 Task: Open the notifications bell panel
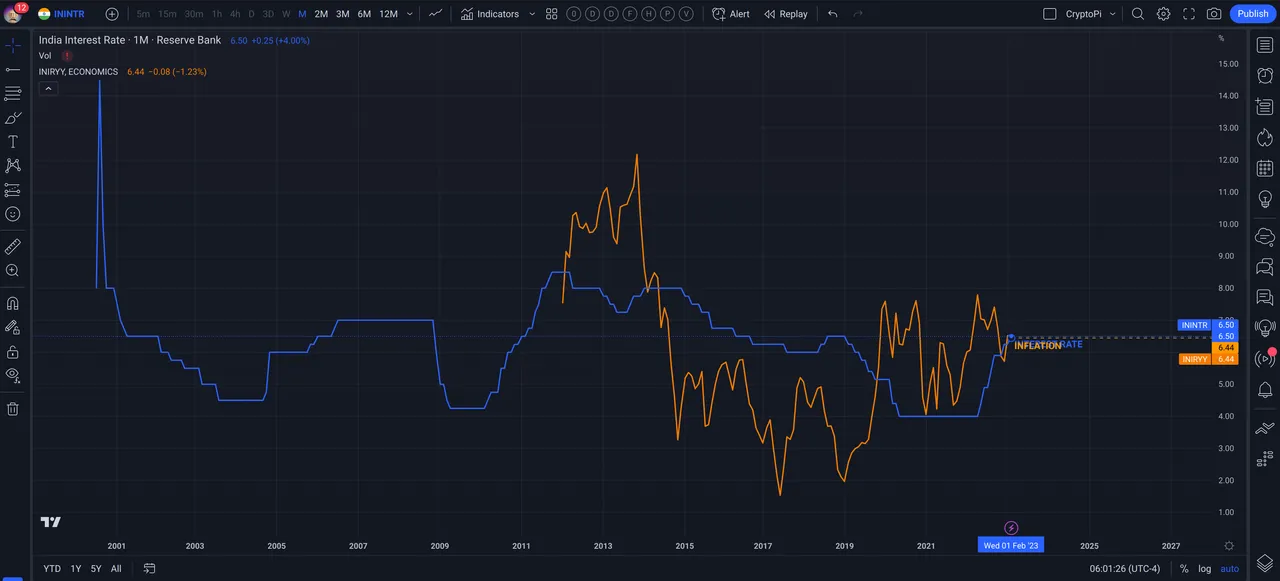[x=1265, y=389]
